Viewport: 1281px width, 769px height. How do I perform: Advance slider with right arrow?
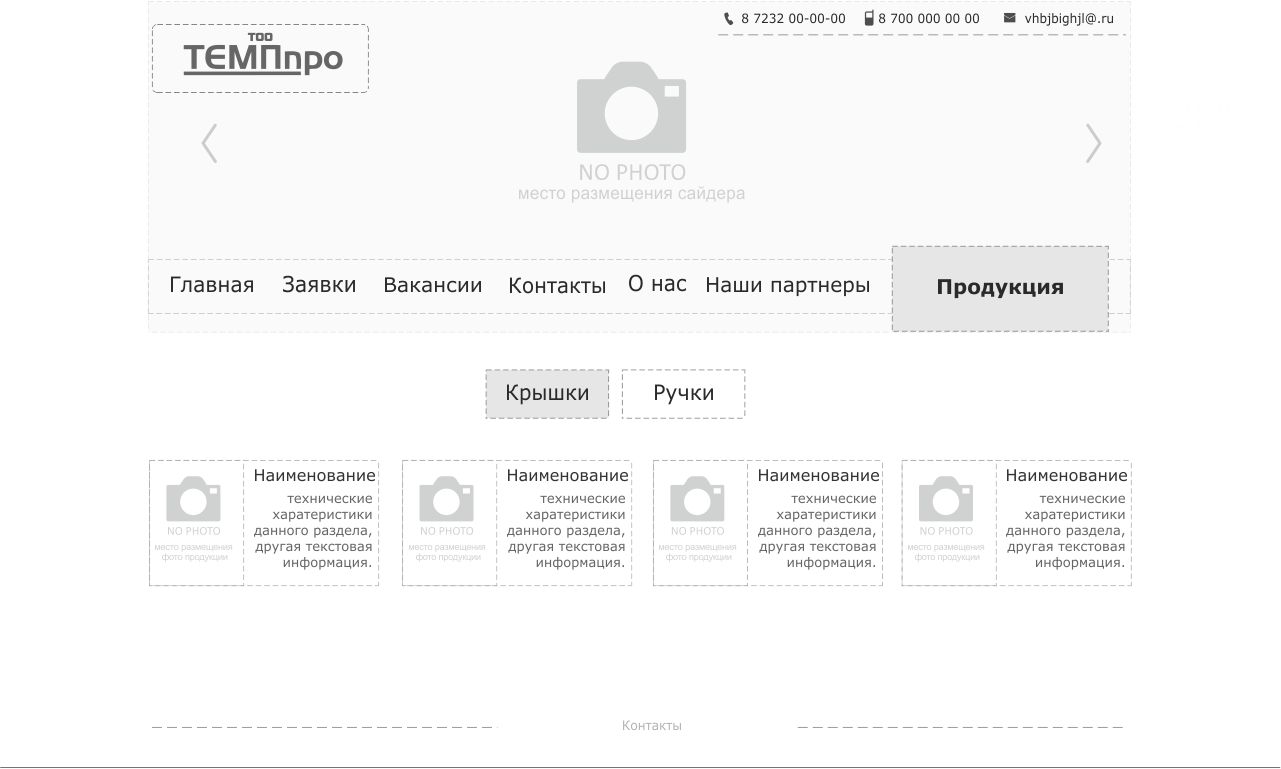click(1093, 143)
